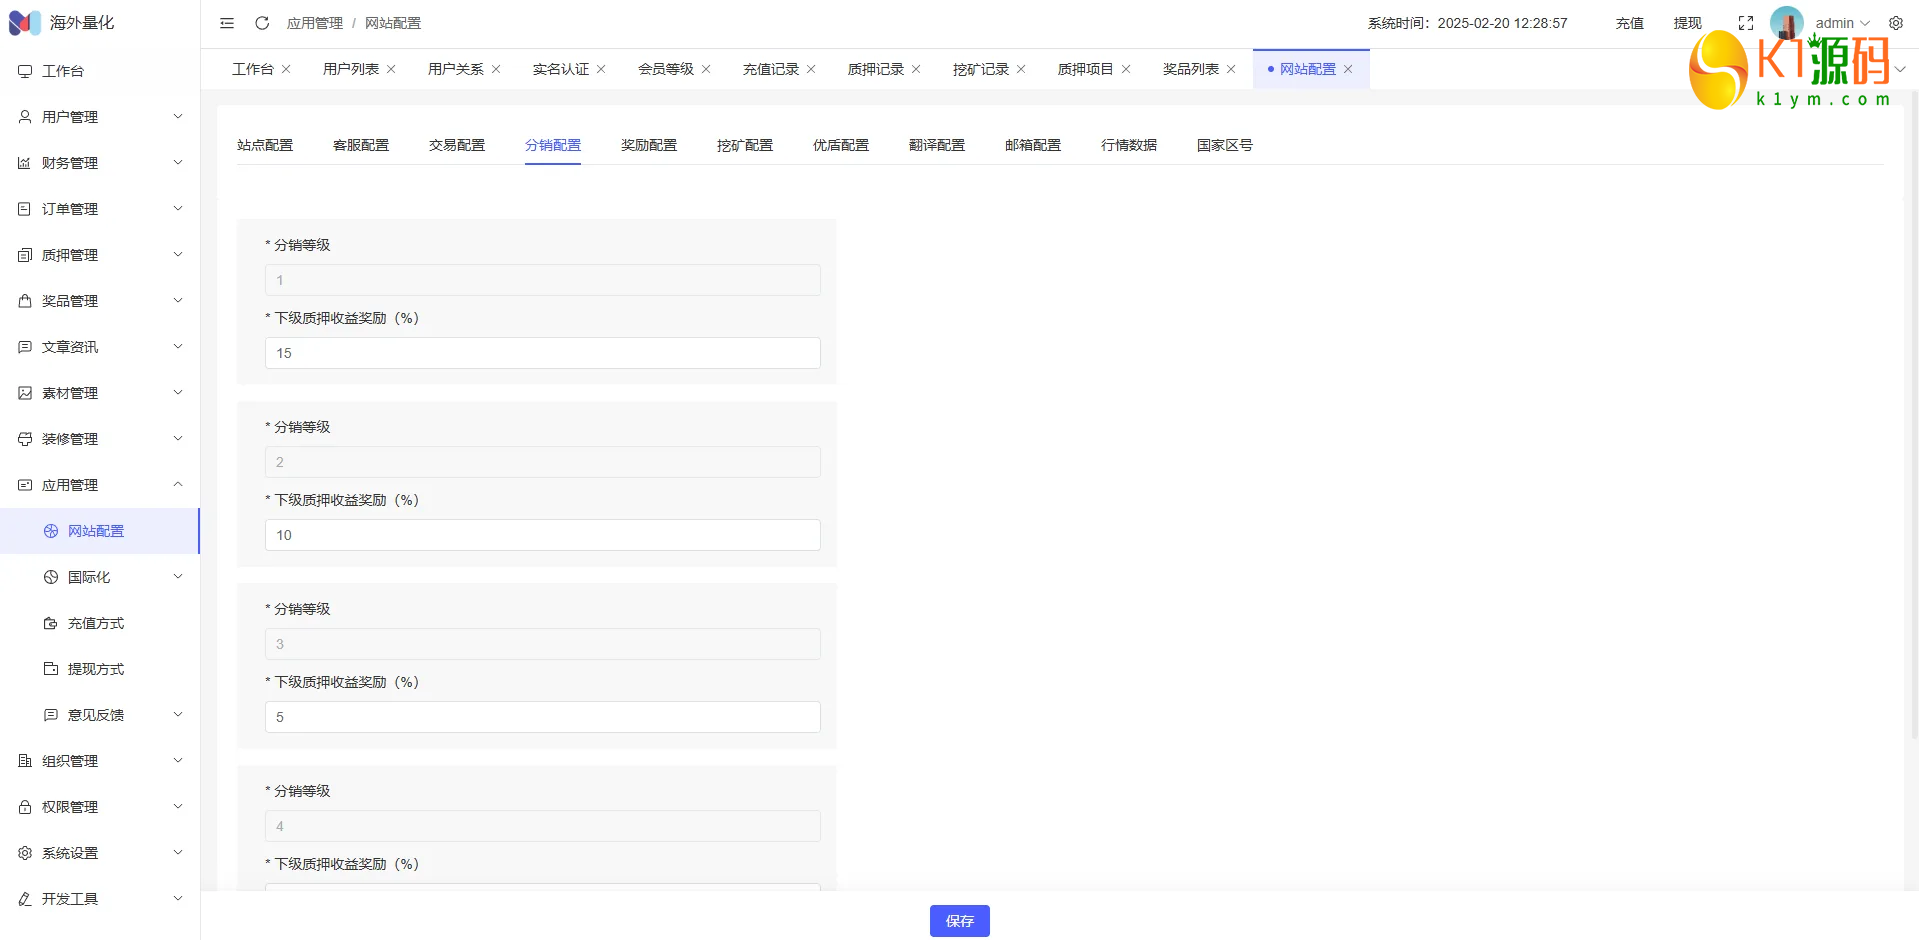This screenshot has height=940, width=1919.
Task: Open the settings gear icon
Action: click(x=1896, y=23)
